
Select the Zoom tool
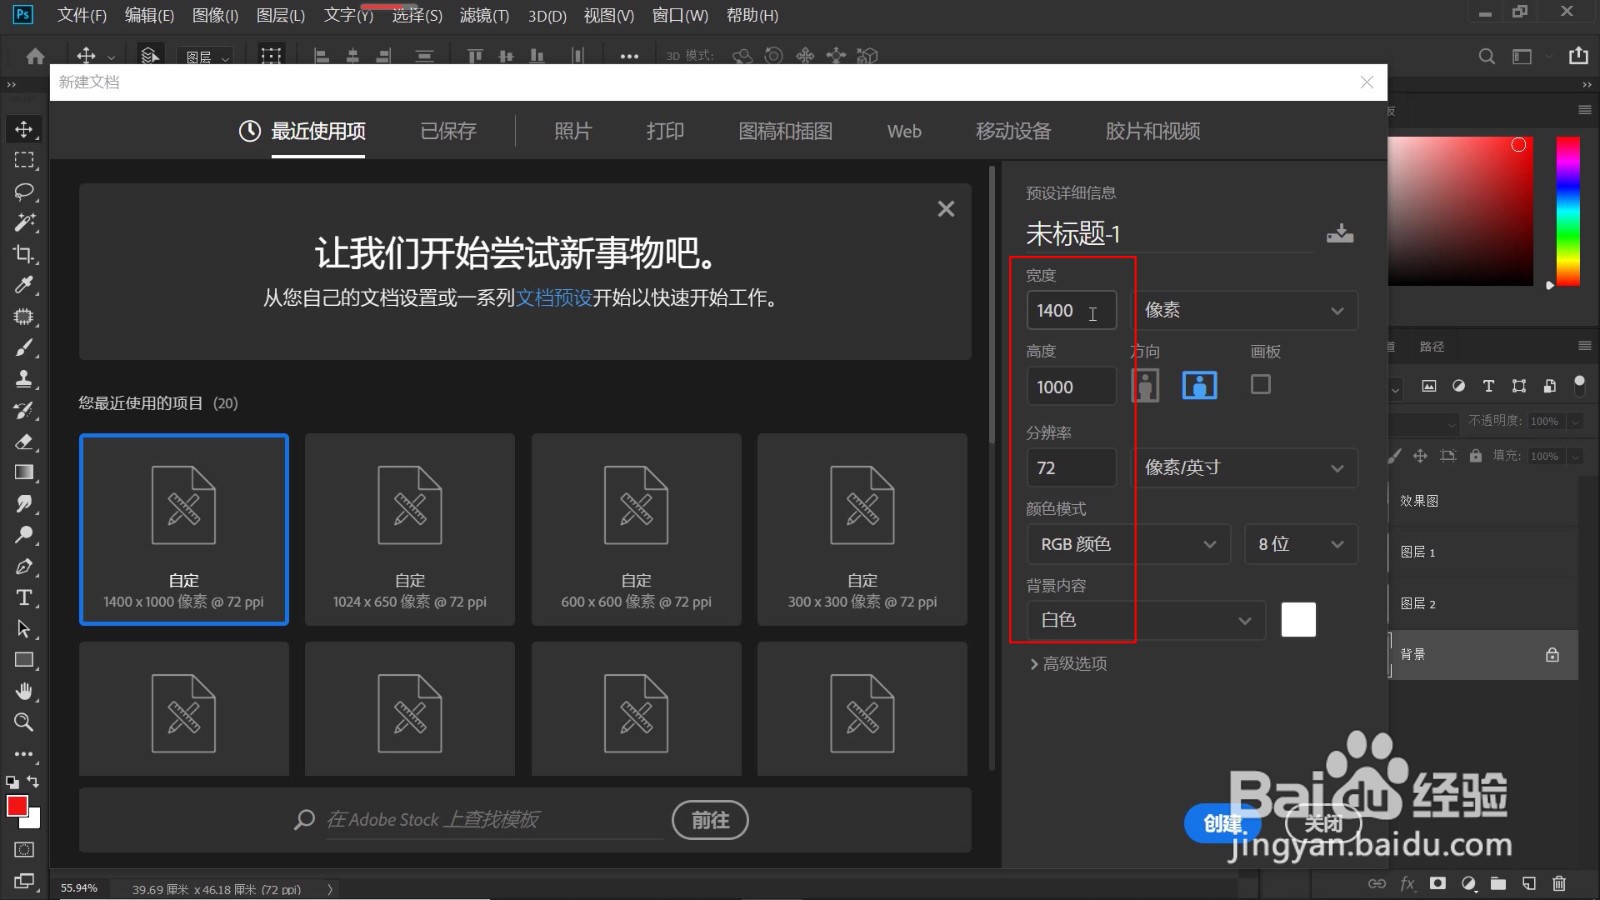(x=24, y=722)
